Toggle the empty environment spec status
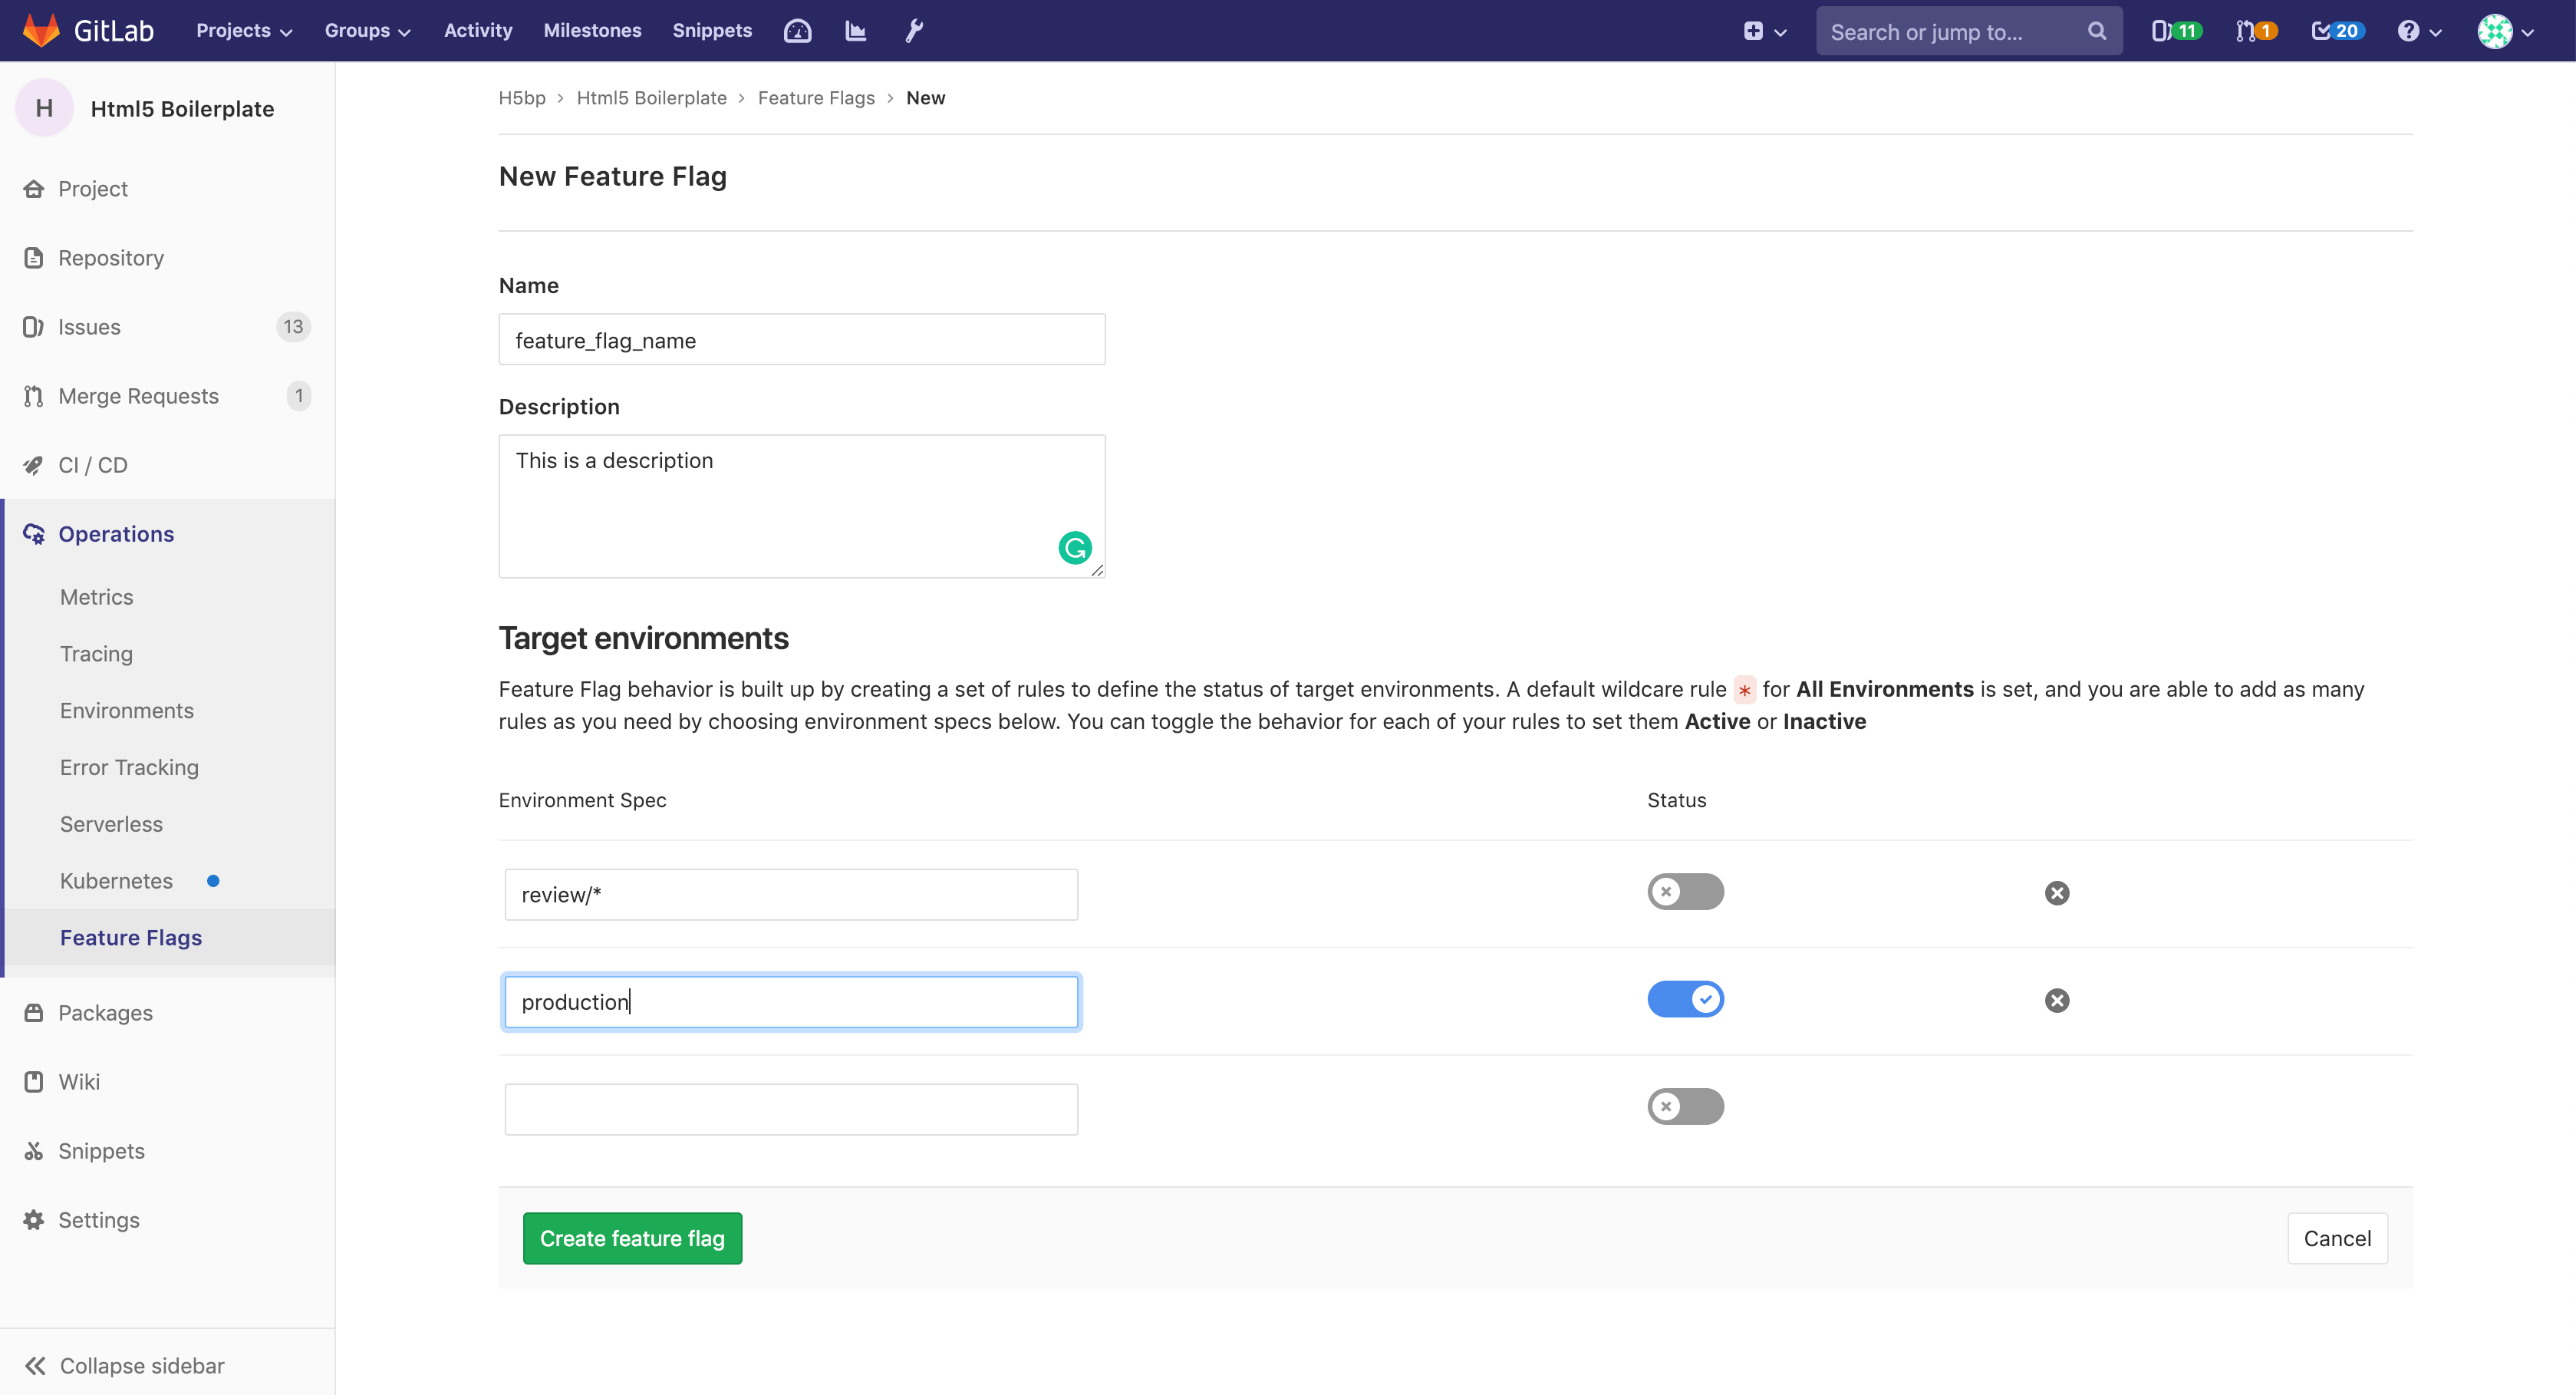The width and height of the screenshot is (2576, 1395). pos(1685,1105)
